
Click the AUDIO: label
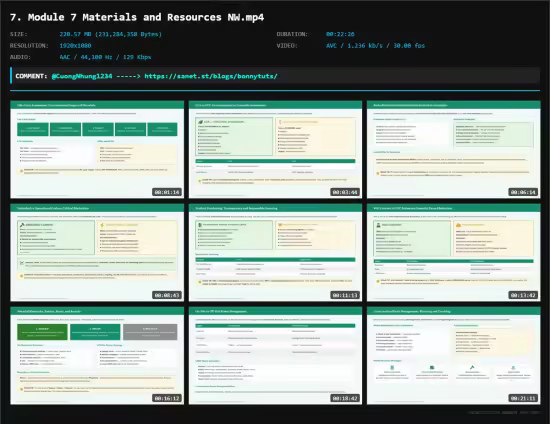coord(20,57)
